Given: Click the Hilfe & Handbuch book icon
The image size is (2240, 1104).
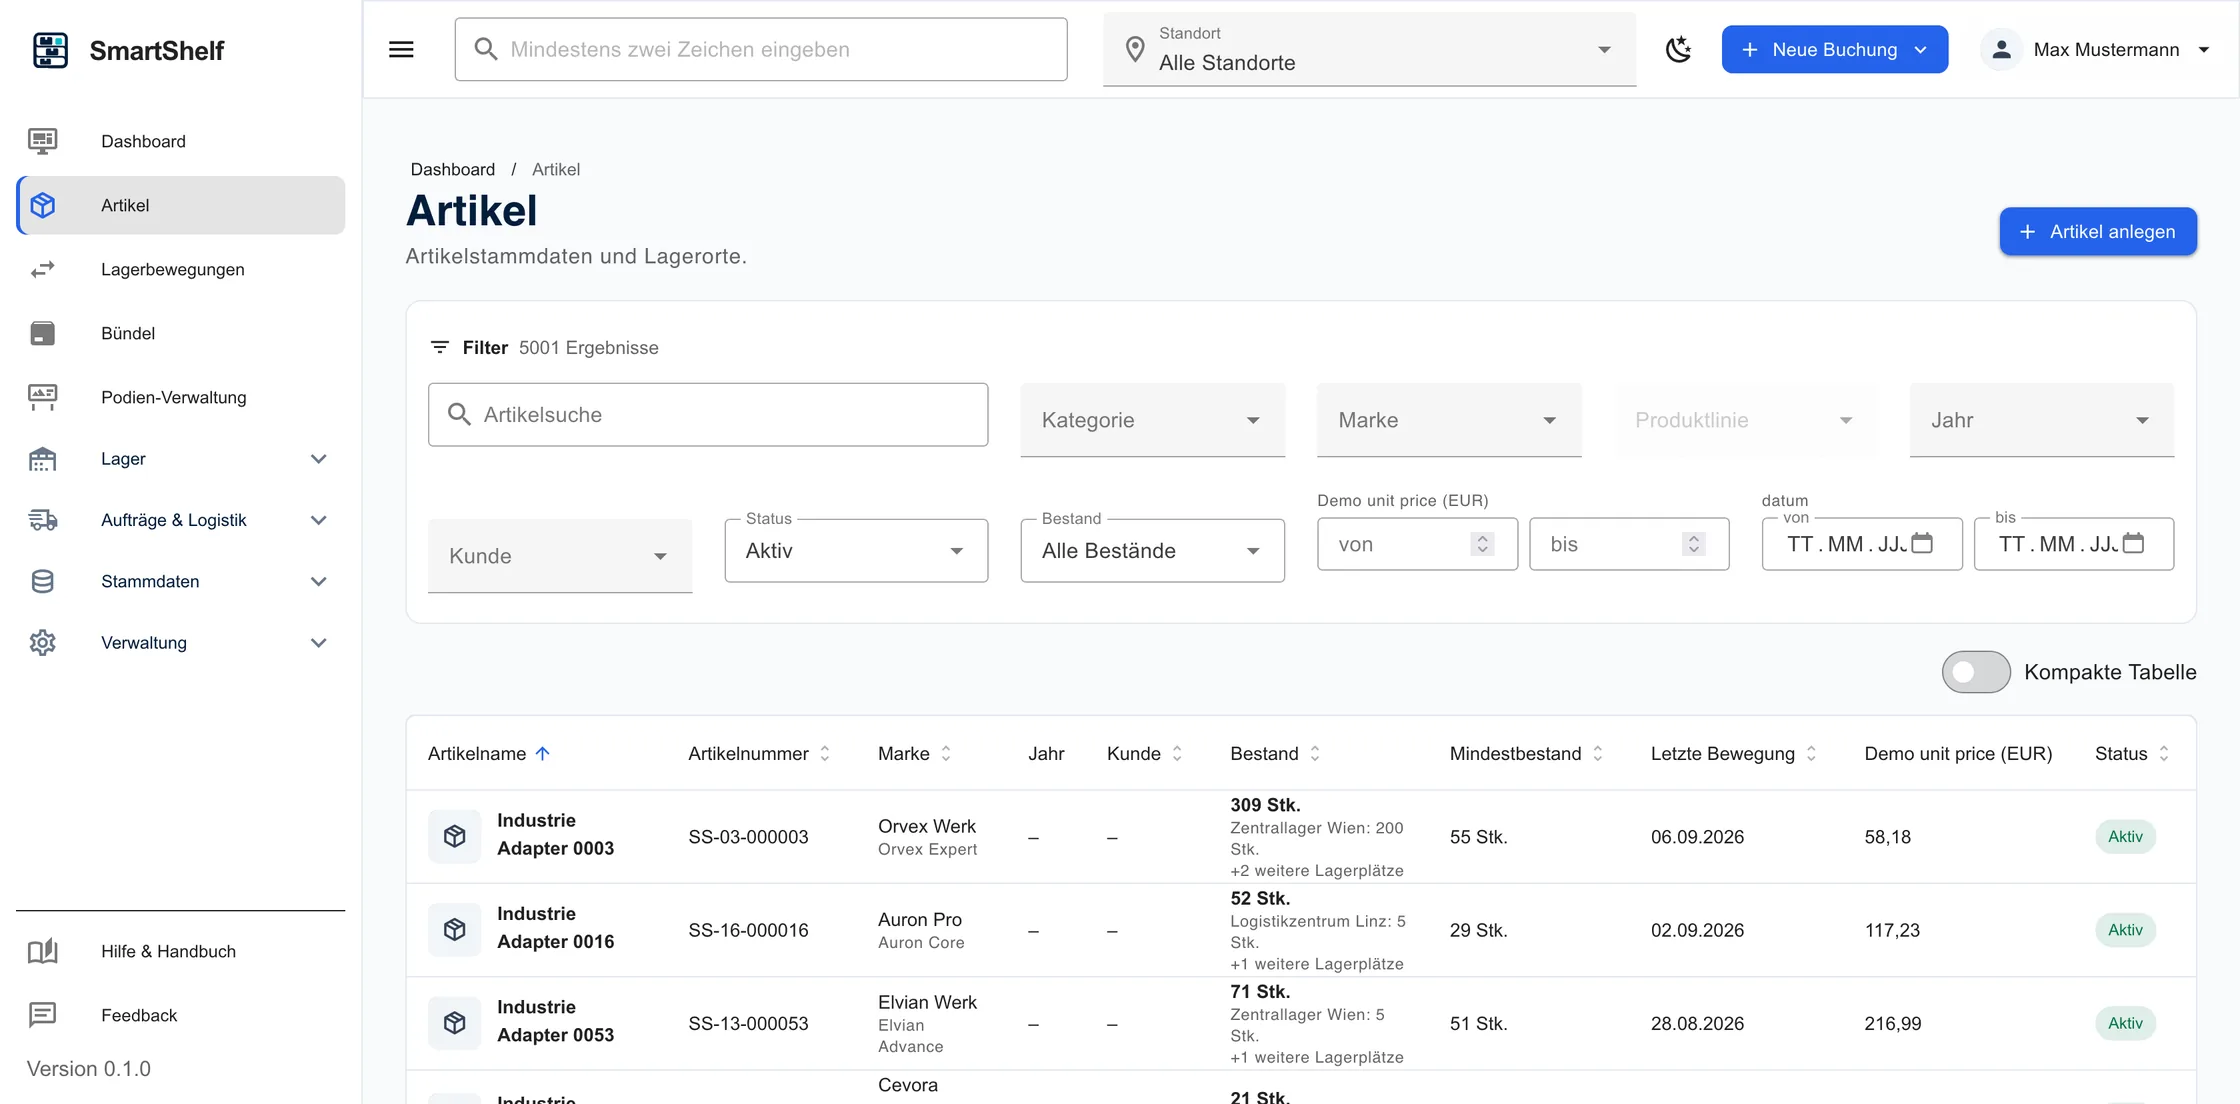Looking at the screenshot, I should click(43, 951).
